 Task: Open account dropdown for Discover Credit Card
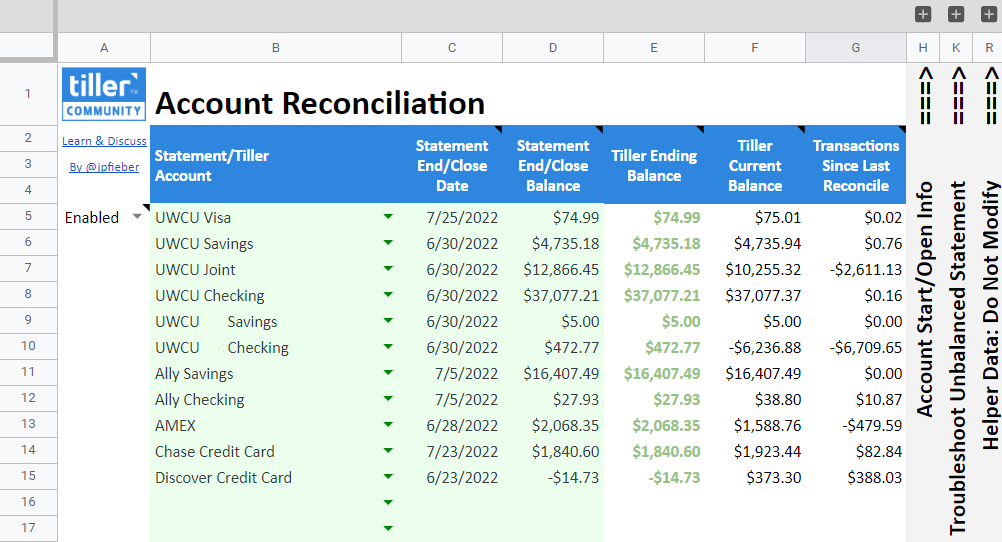pos(388,477)
